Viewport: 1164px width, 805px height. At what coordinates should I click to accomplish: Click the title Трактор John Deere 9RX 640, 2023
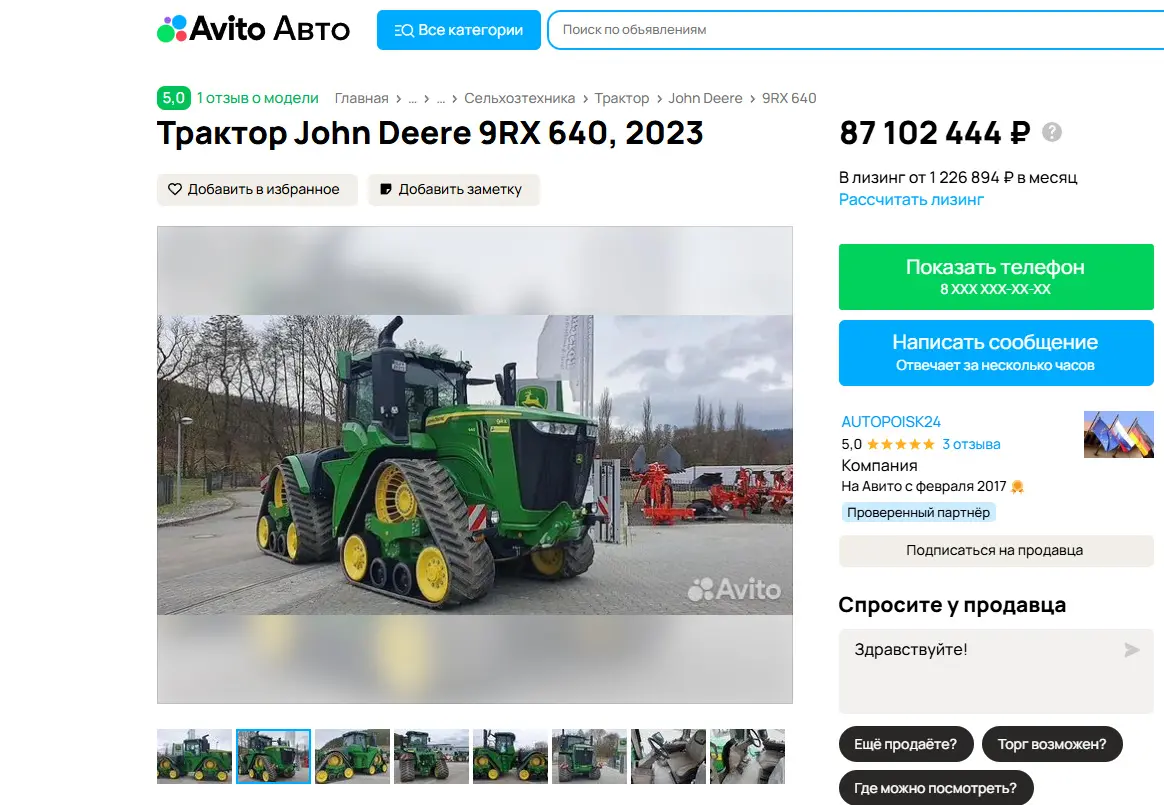pos(430,133)
